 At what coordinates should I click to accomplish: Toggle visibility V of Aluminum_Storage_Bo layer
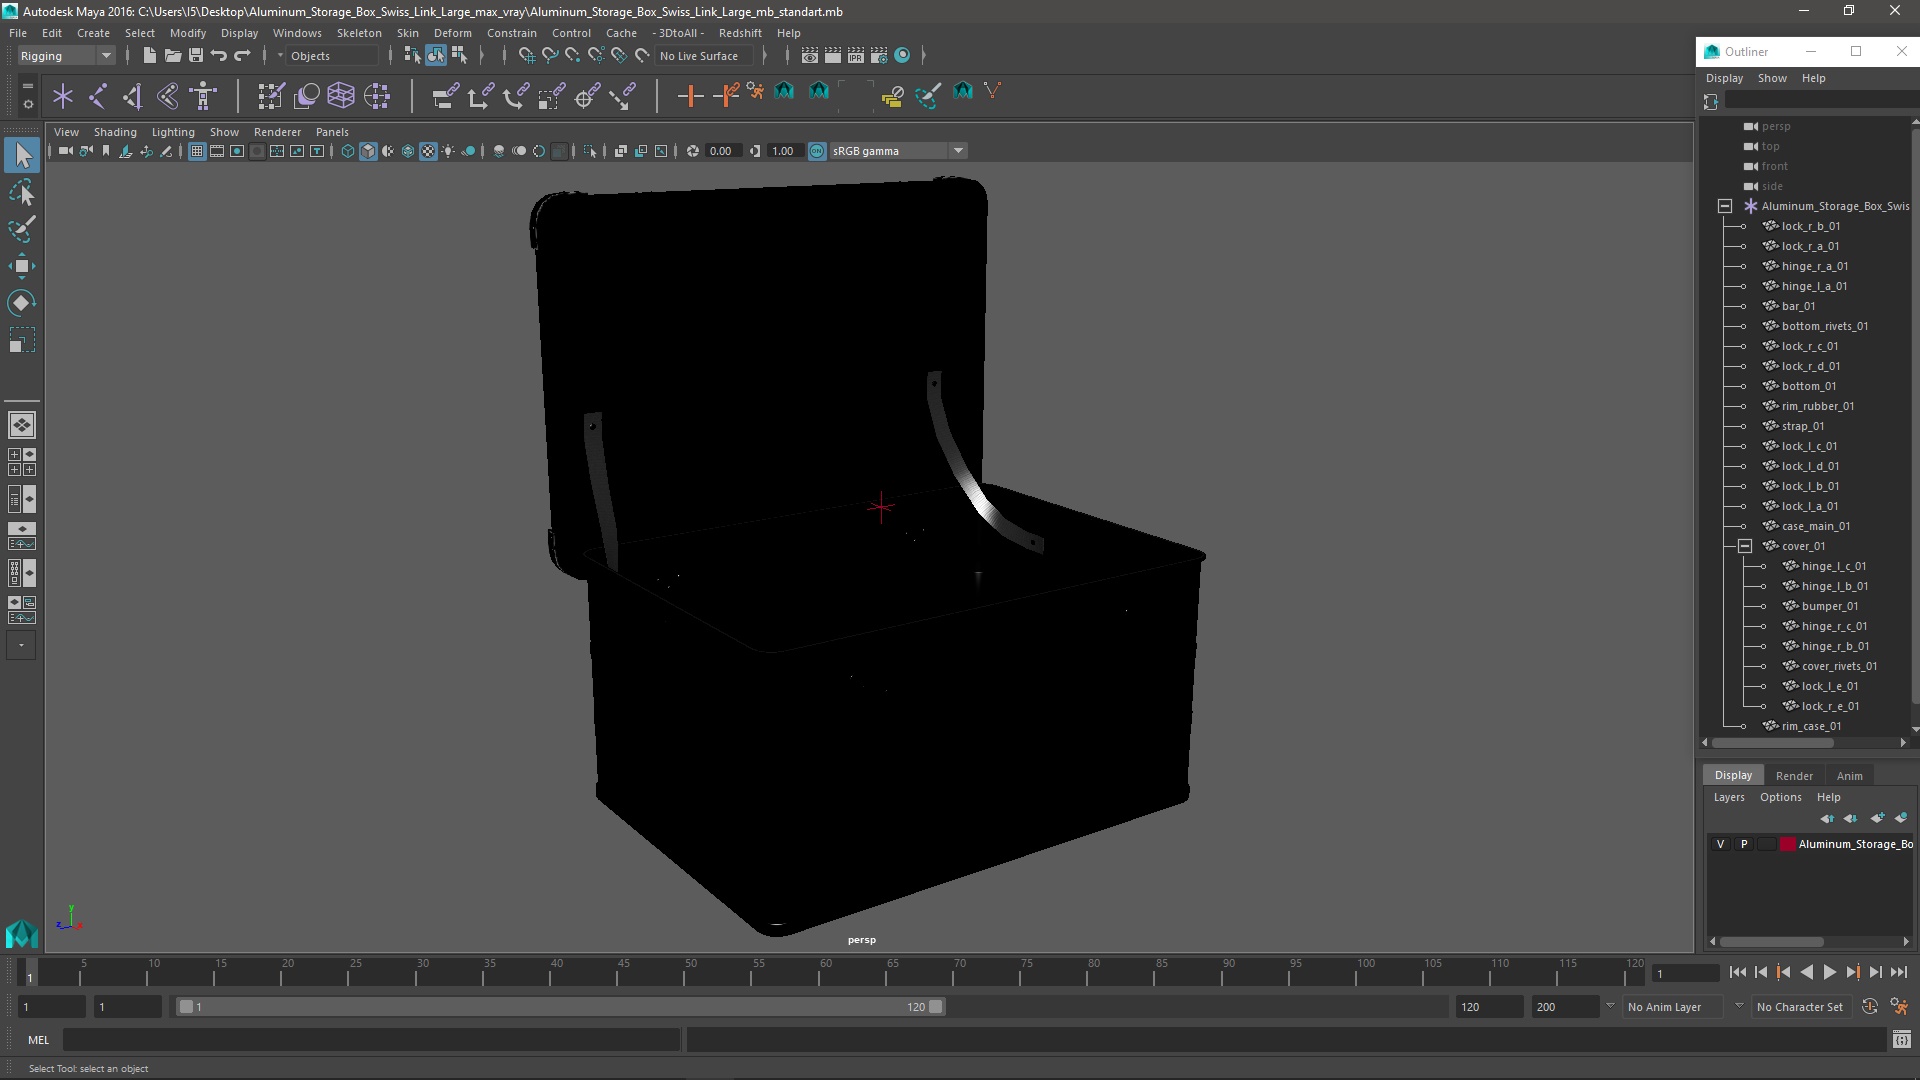coord(1720,844)
